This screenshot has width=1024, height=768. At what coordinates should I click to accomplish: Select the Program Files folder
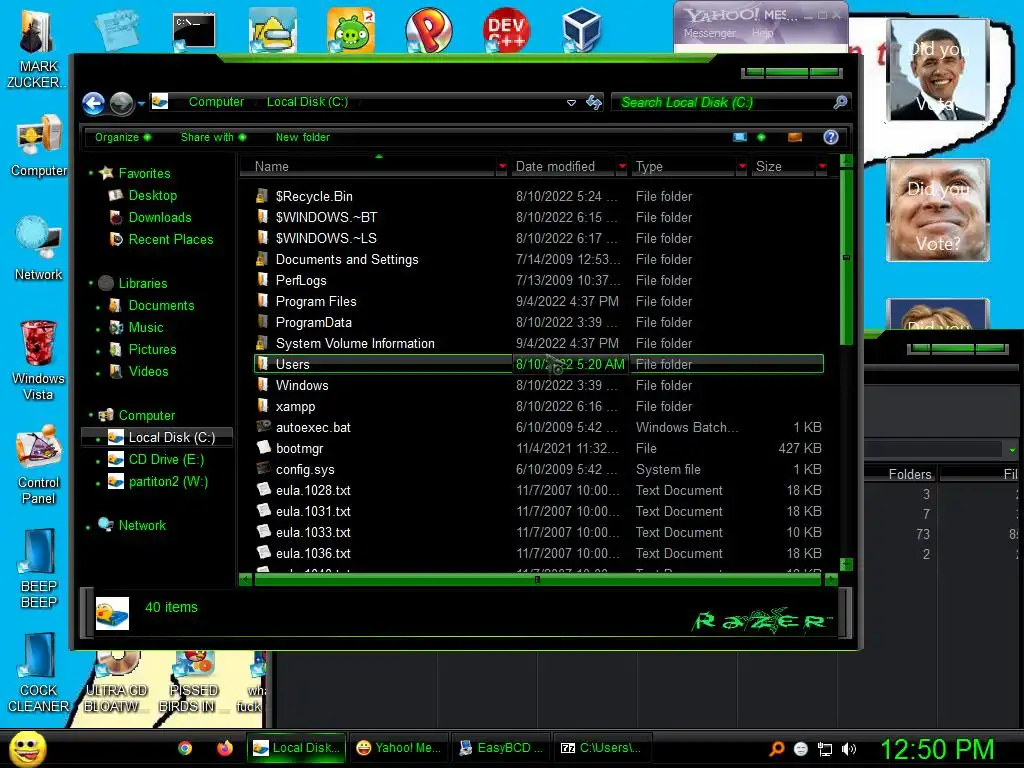click(315, 301)
